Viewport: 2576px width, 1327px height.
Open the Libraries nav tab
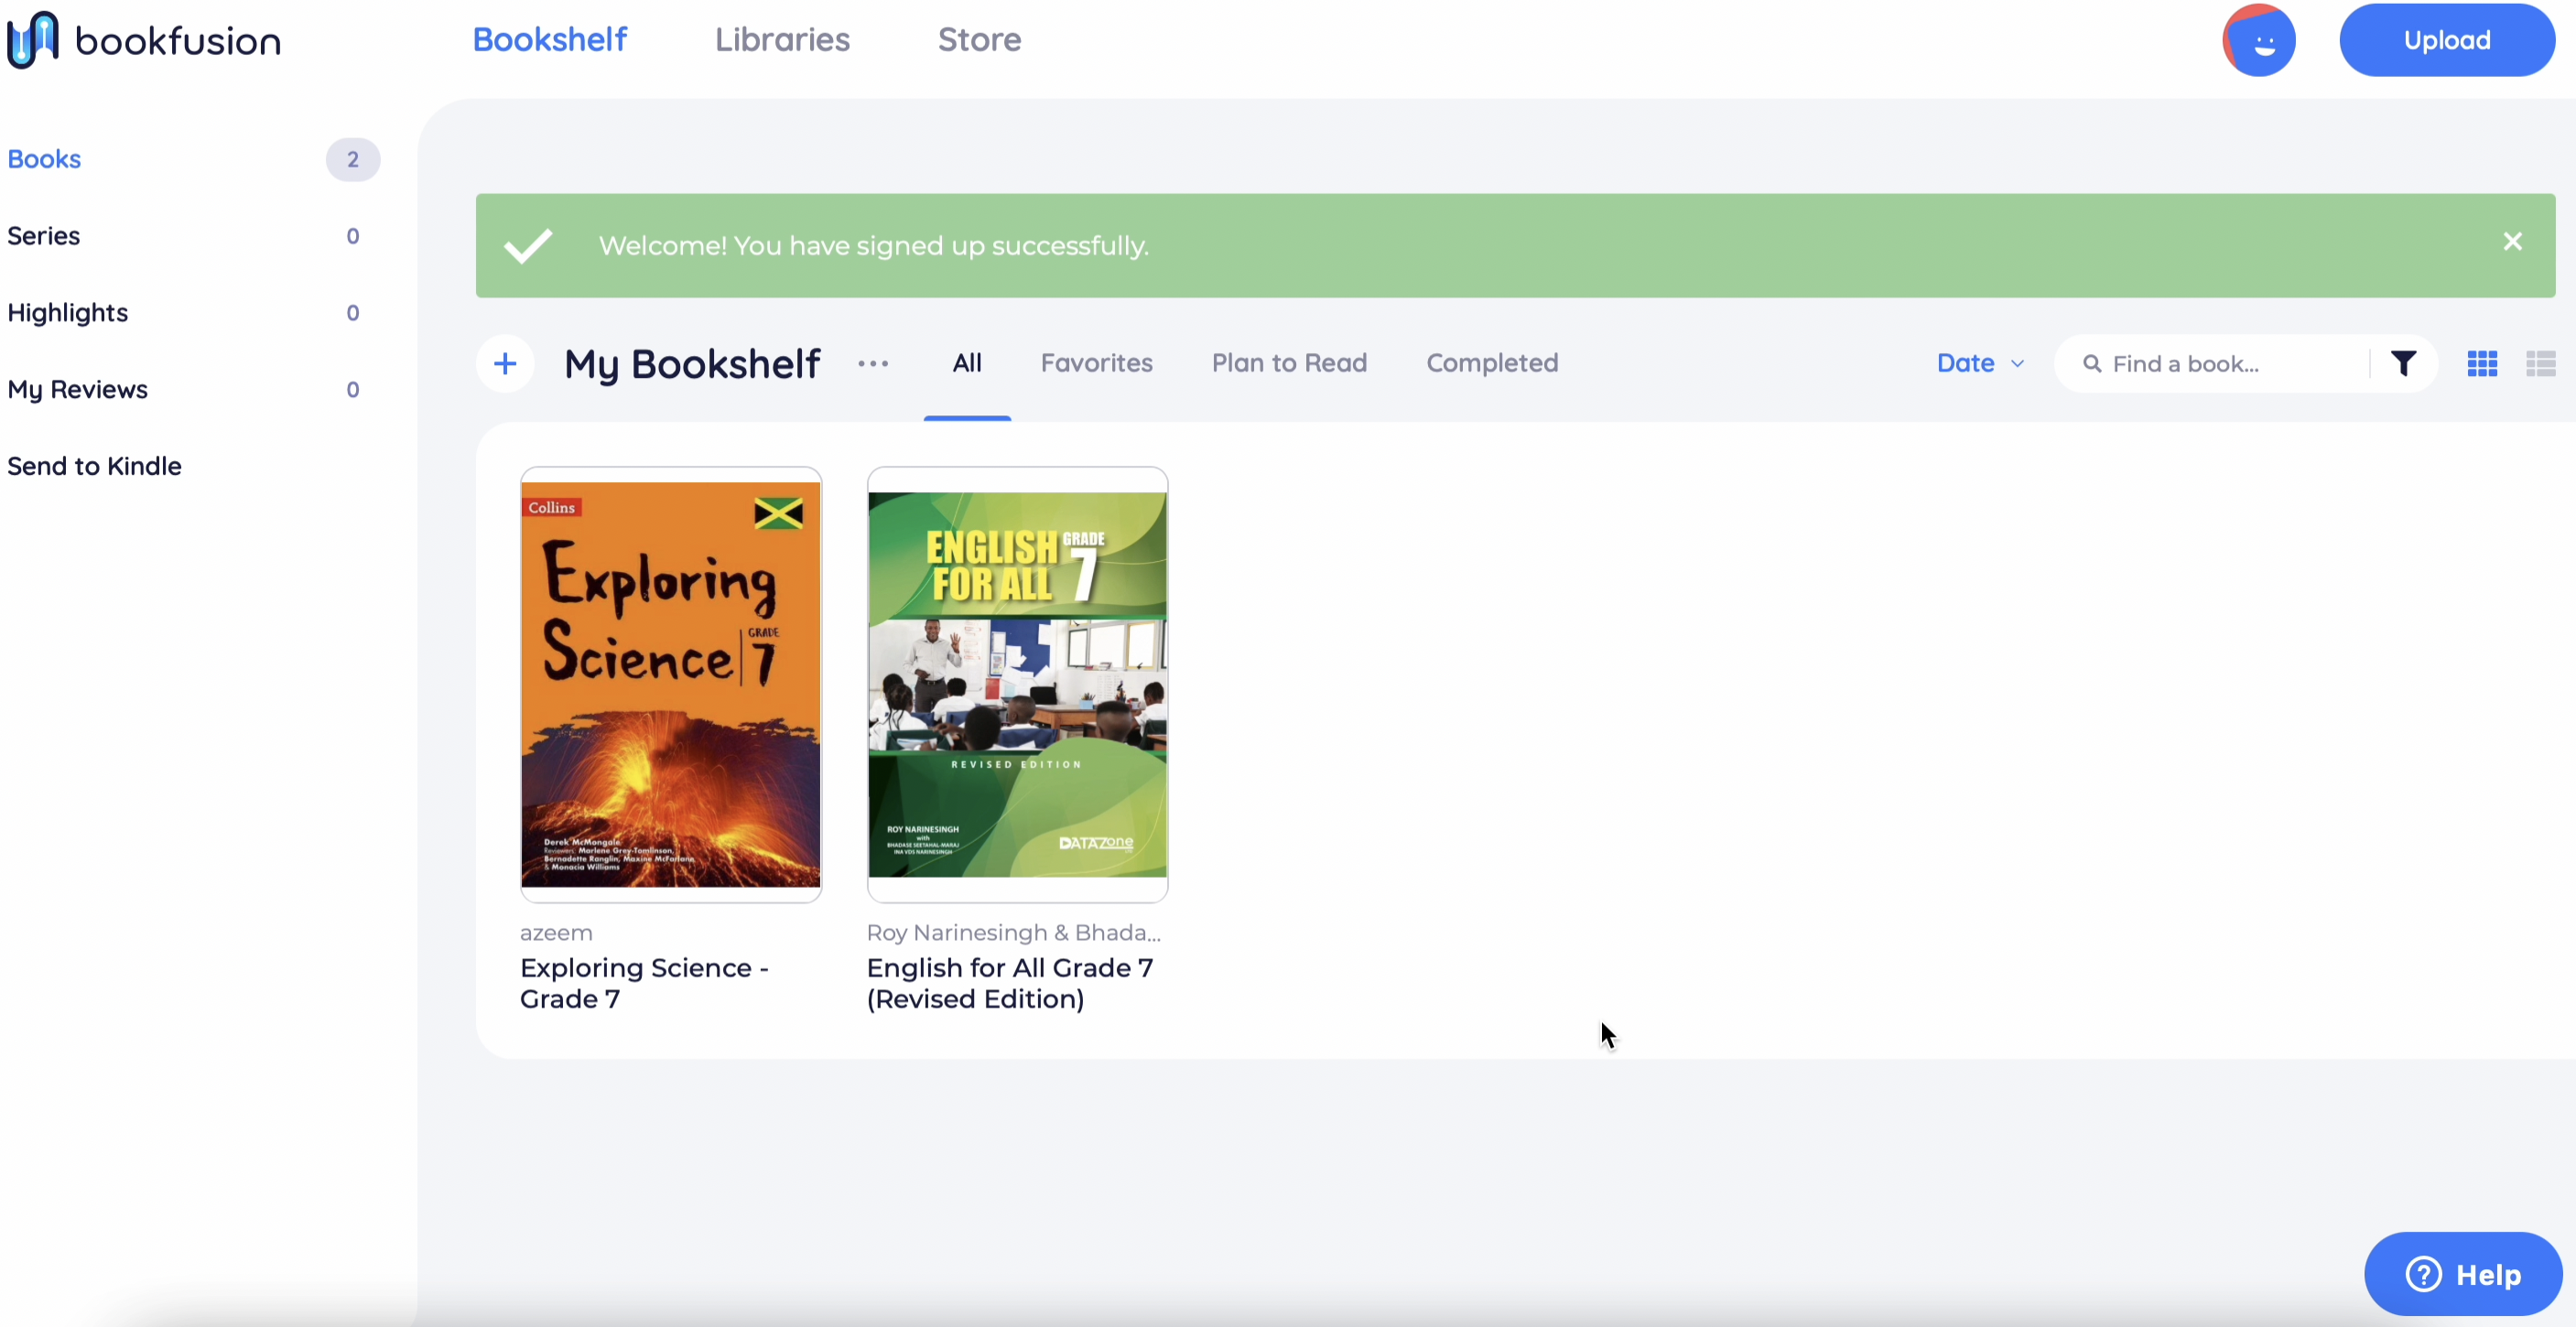782,40
